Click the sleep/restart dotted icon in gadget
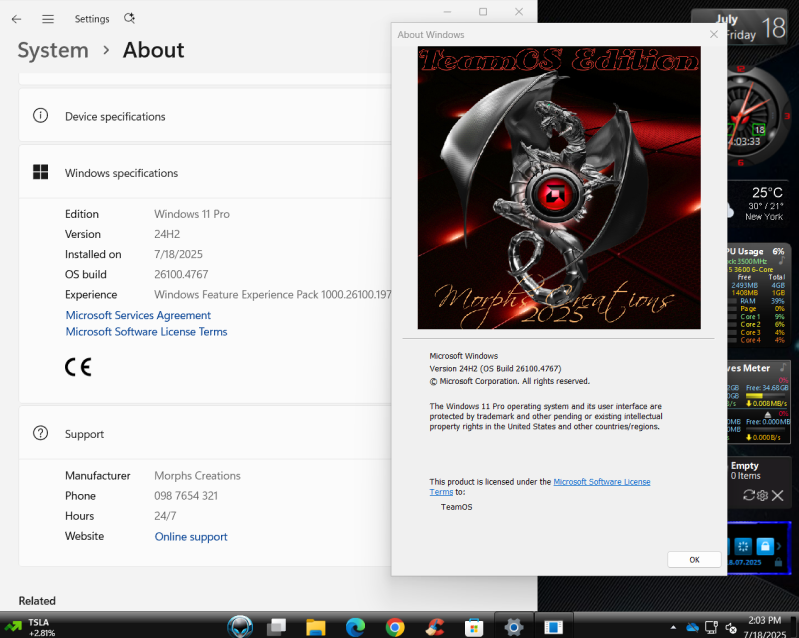This screenshot has width=799, height=638. click(743, 546)
